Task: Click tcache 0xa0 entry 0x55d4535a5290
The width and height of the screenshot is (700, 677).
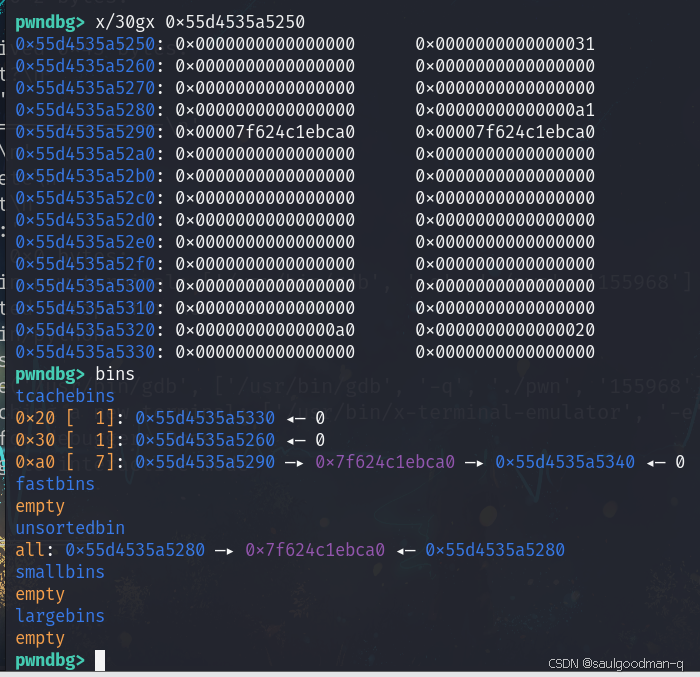Action: [205, 462]
